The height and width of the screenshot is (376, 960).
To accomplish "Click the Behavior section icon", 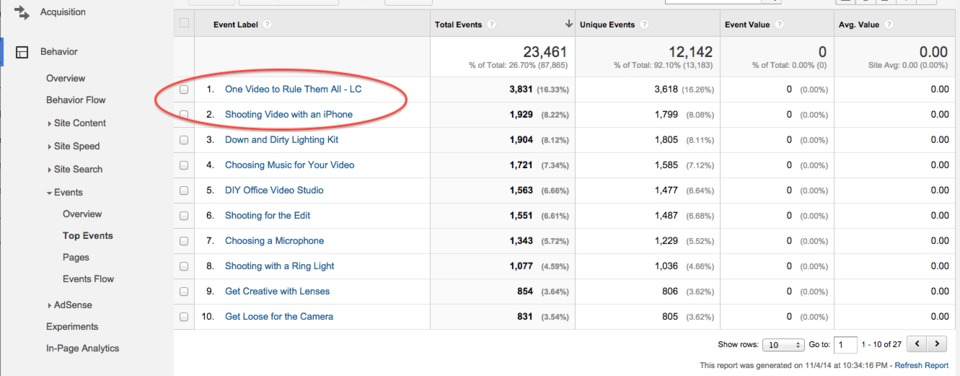I will [22, 52].
